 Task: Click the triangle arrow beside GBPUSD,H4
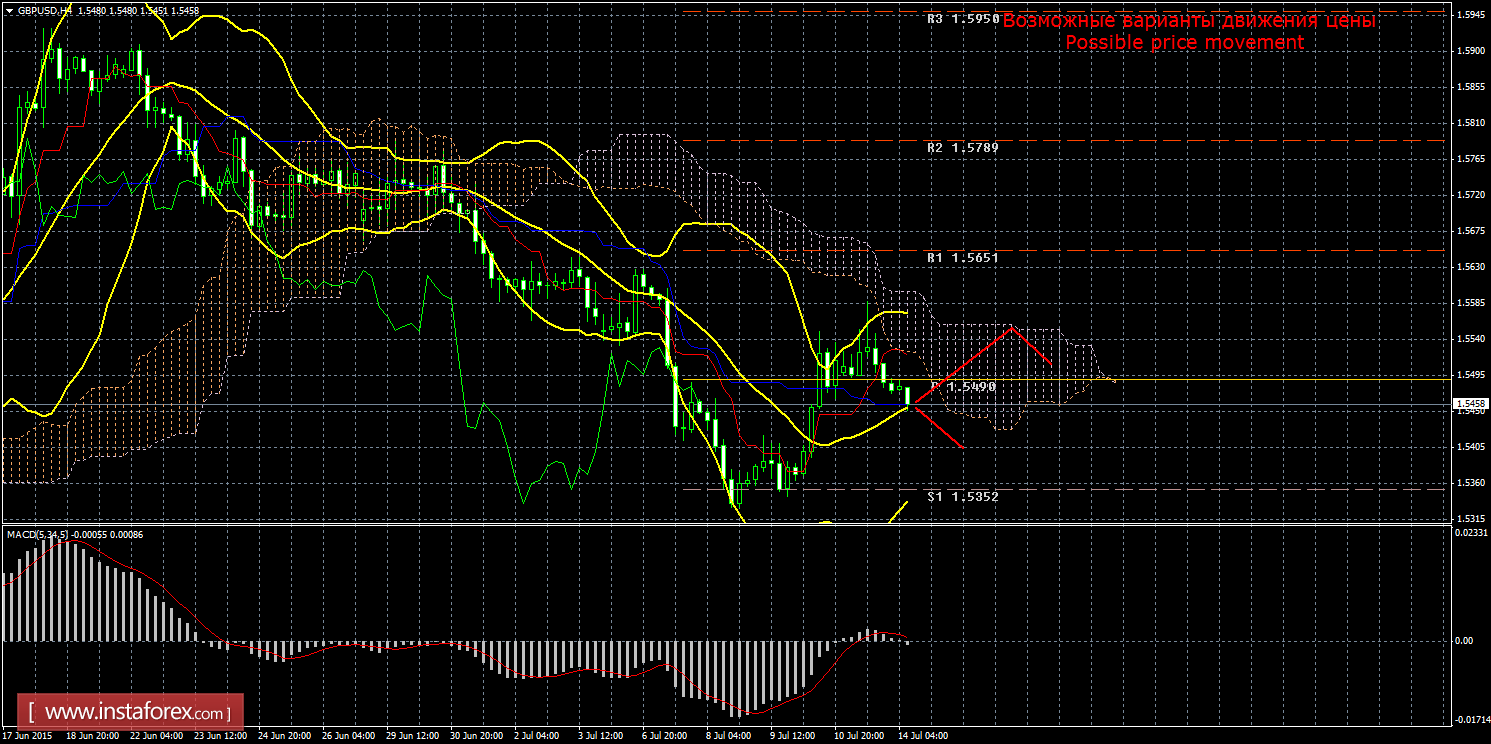click(x=10, y=8)
